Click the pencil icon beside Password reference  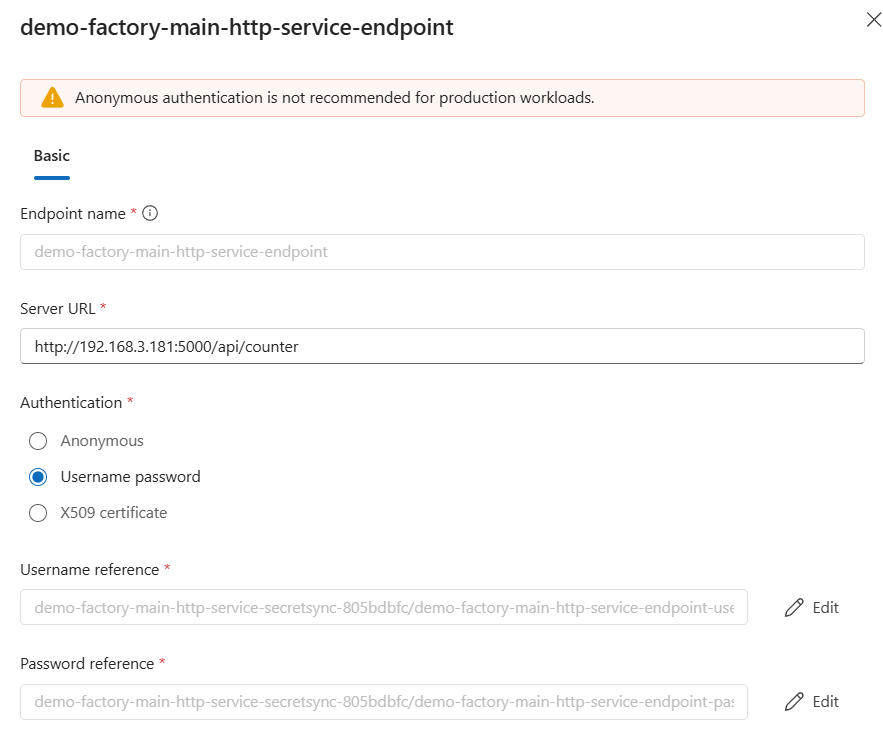(794, 701)
